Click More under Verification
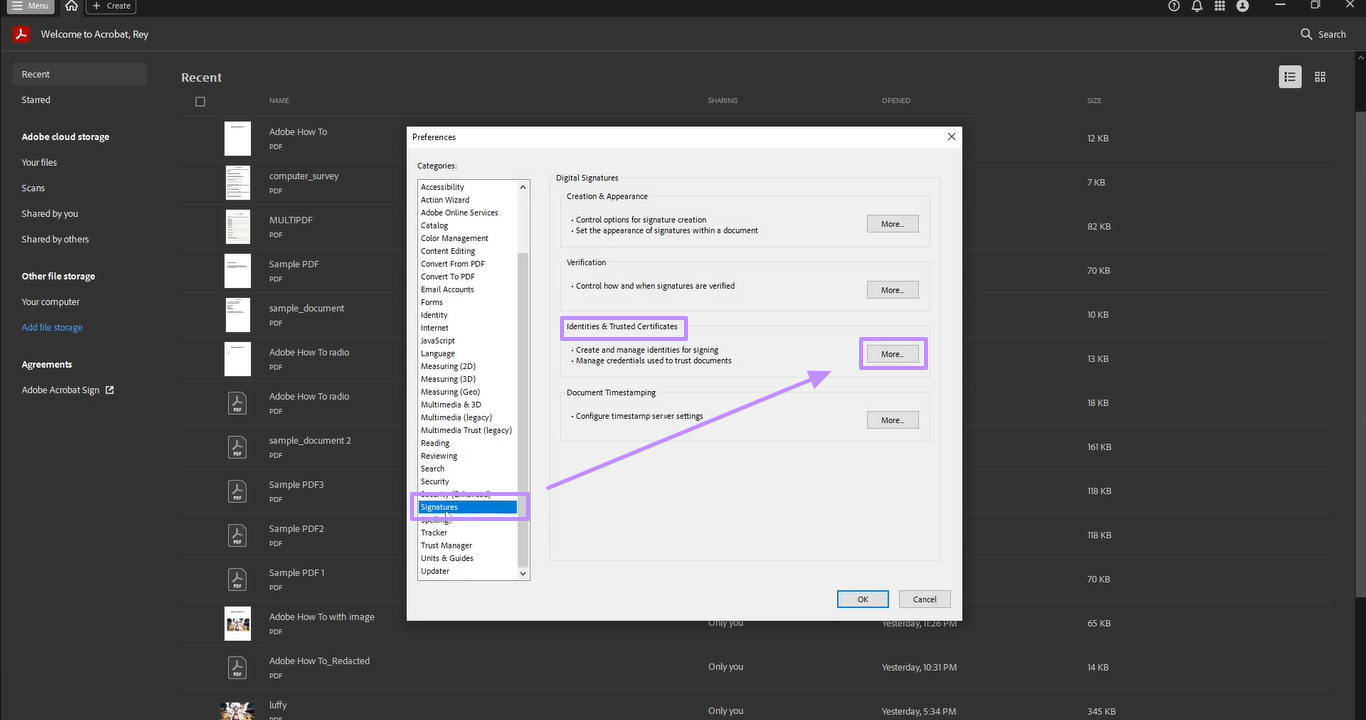Screen dimensions: 1366x720 pos(892,290)
